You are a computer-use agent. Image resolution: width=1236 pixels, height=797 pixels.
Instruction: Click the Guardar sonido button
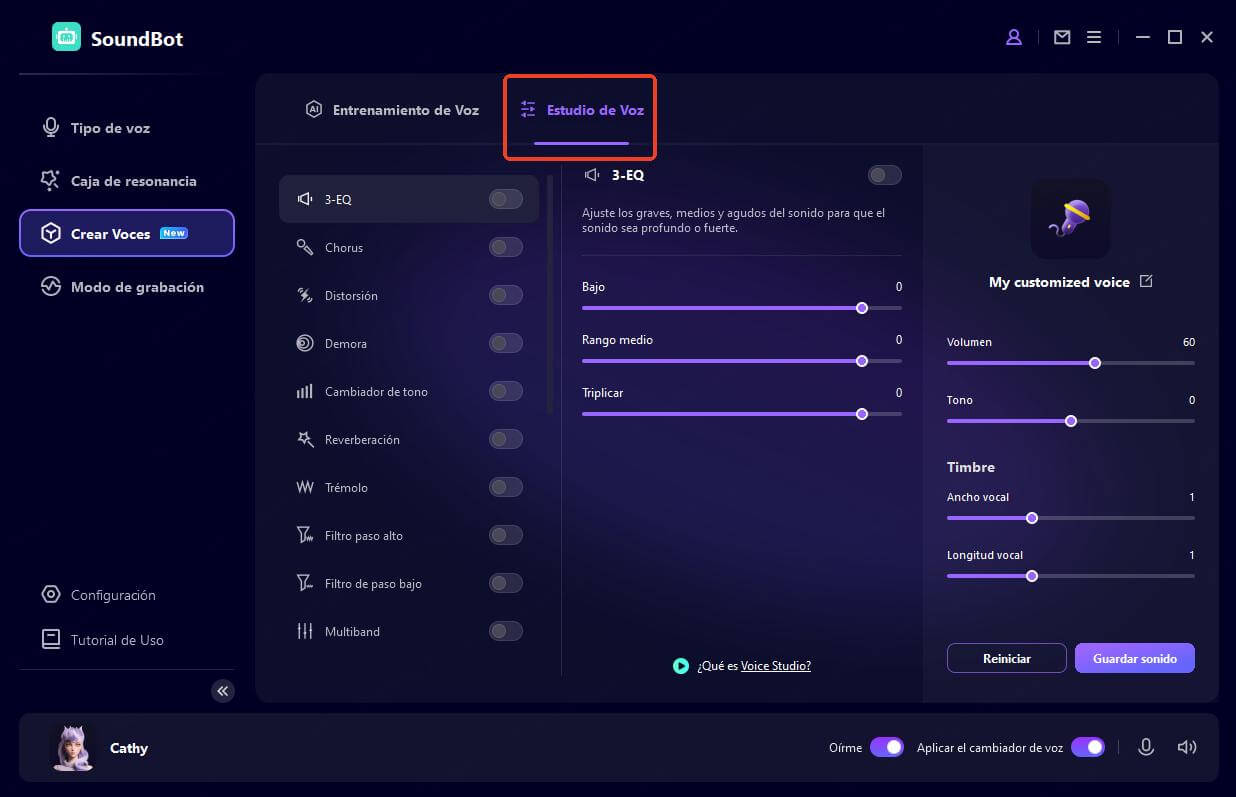[x=1134, y=658]
